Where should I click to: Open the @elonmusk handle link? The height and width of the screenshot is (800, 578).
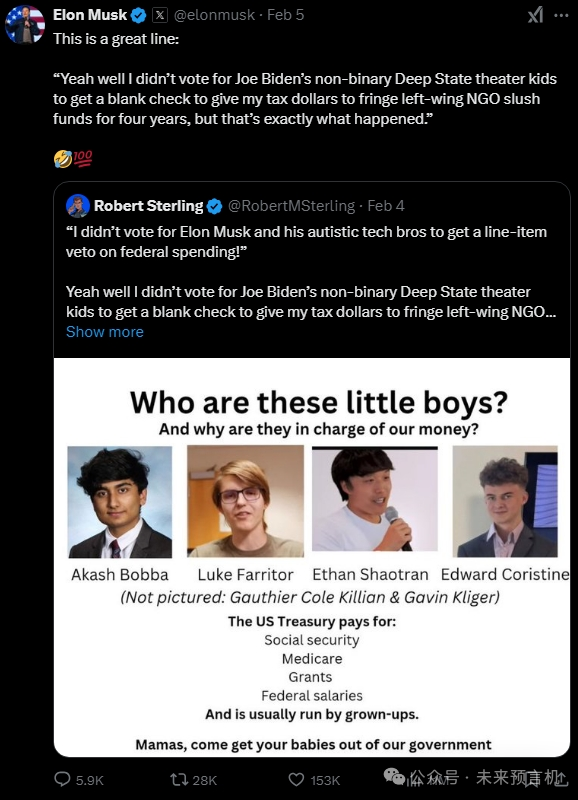pyautogui.click(x=214, y=15)
